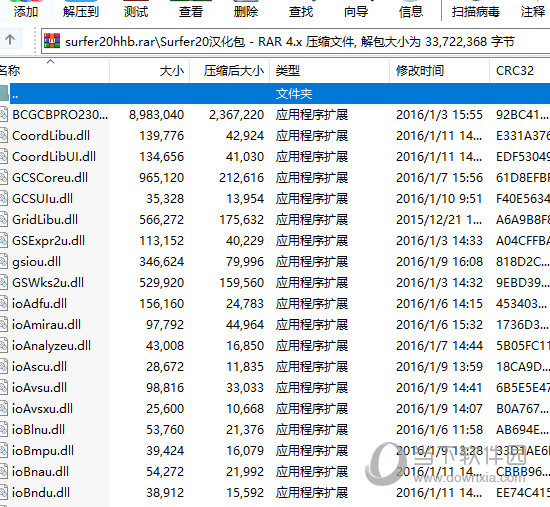This screenshot has height=507, width=550.
Task: Click the archive path address field
Action: pos(295,42)
